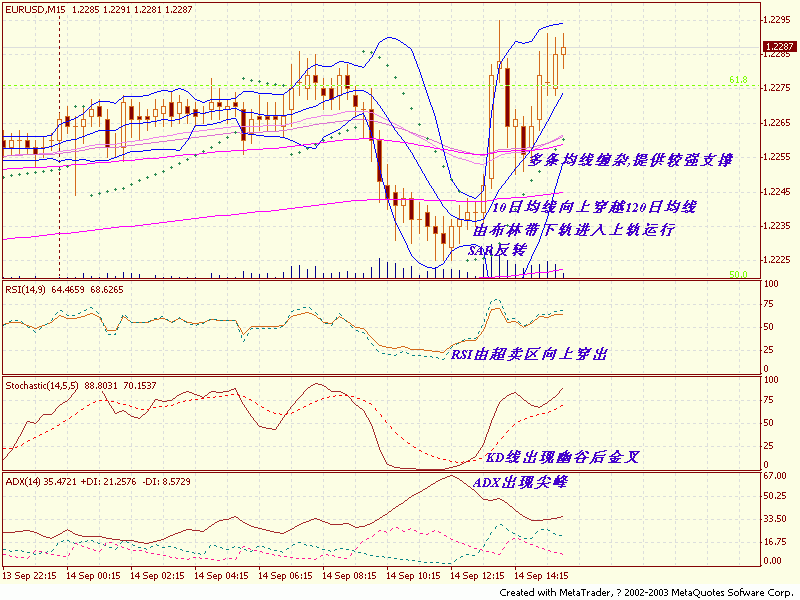800x600 pixels.
Task: Click the SAR反转 annotation
Action: [x=497, y=250]
